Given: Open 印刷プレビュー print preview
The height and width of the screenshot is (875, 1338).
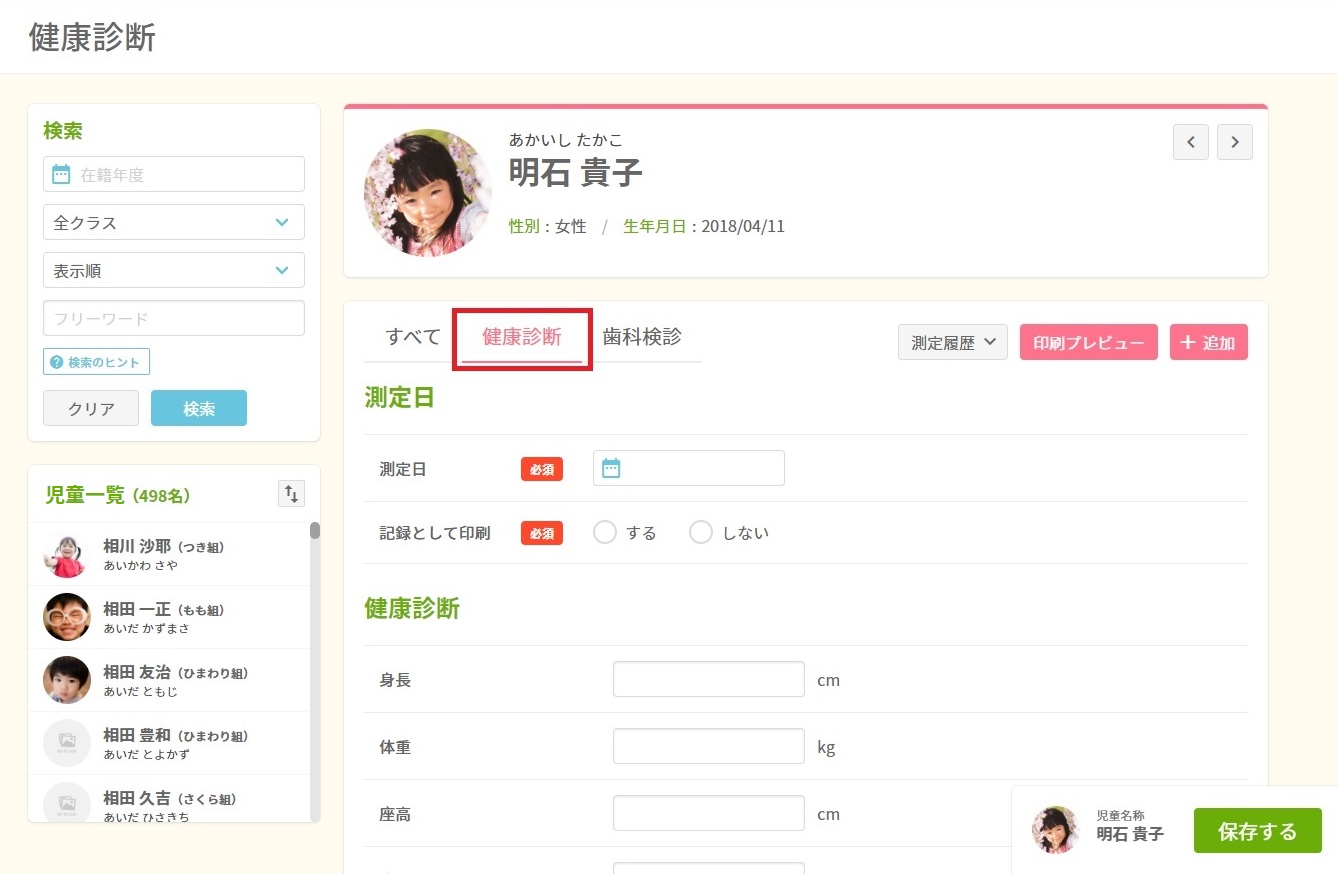Looking at the screenshot, I should 1089,342.
